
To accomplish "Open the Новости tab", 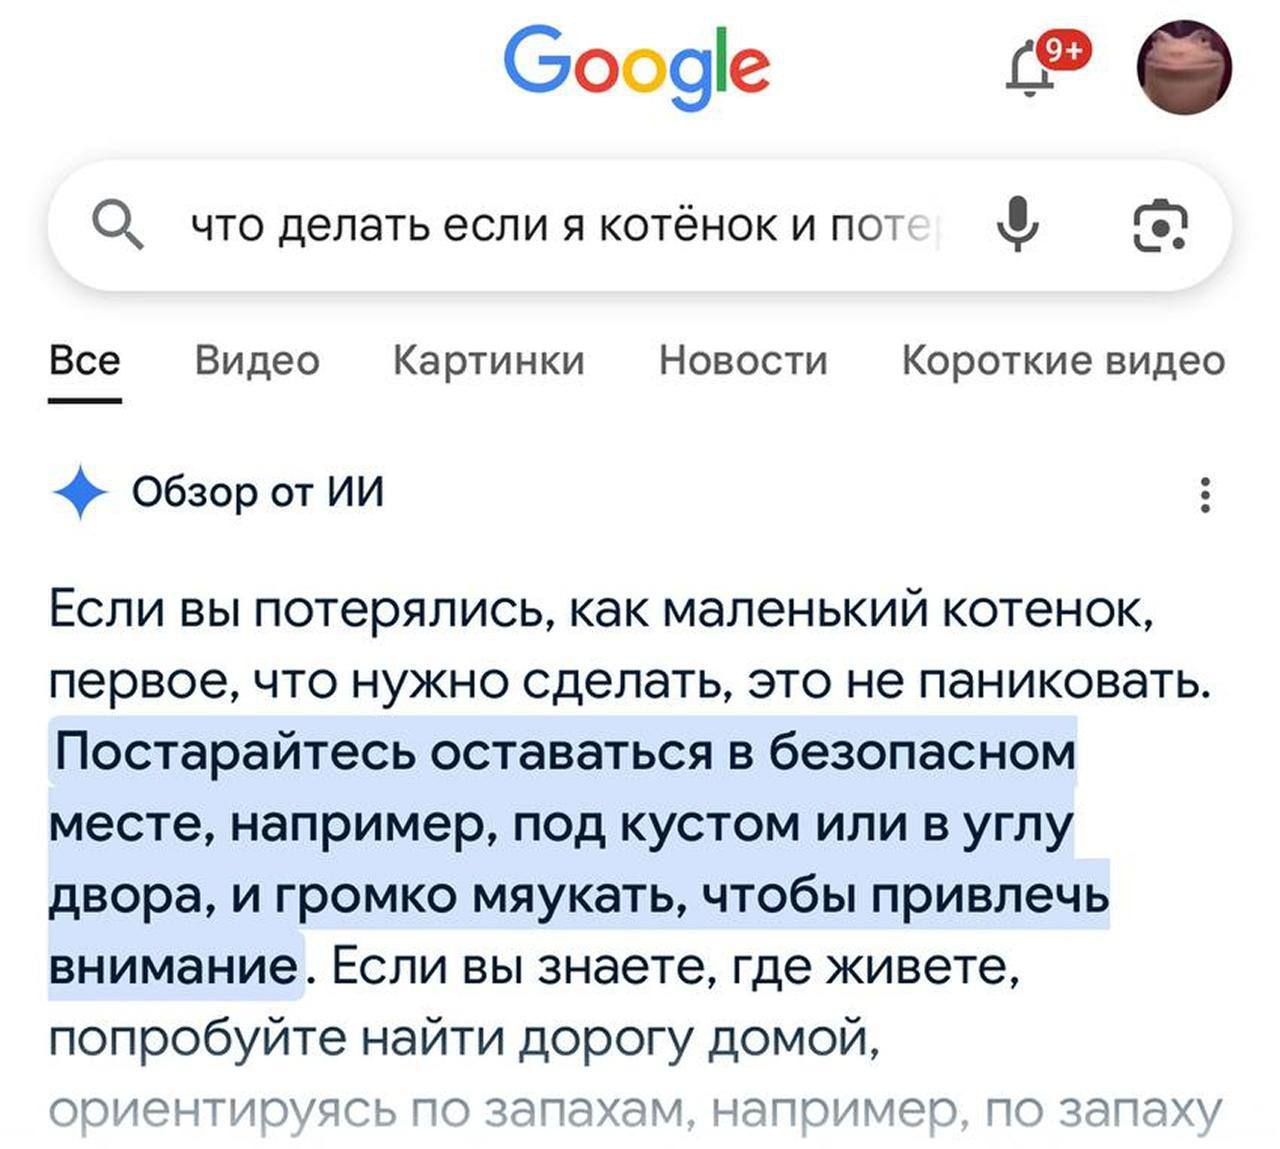I will tap(743, 361).
